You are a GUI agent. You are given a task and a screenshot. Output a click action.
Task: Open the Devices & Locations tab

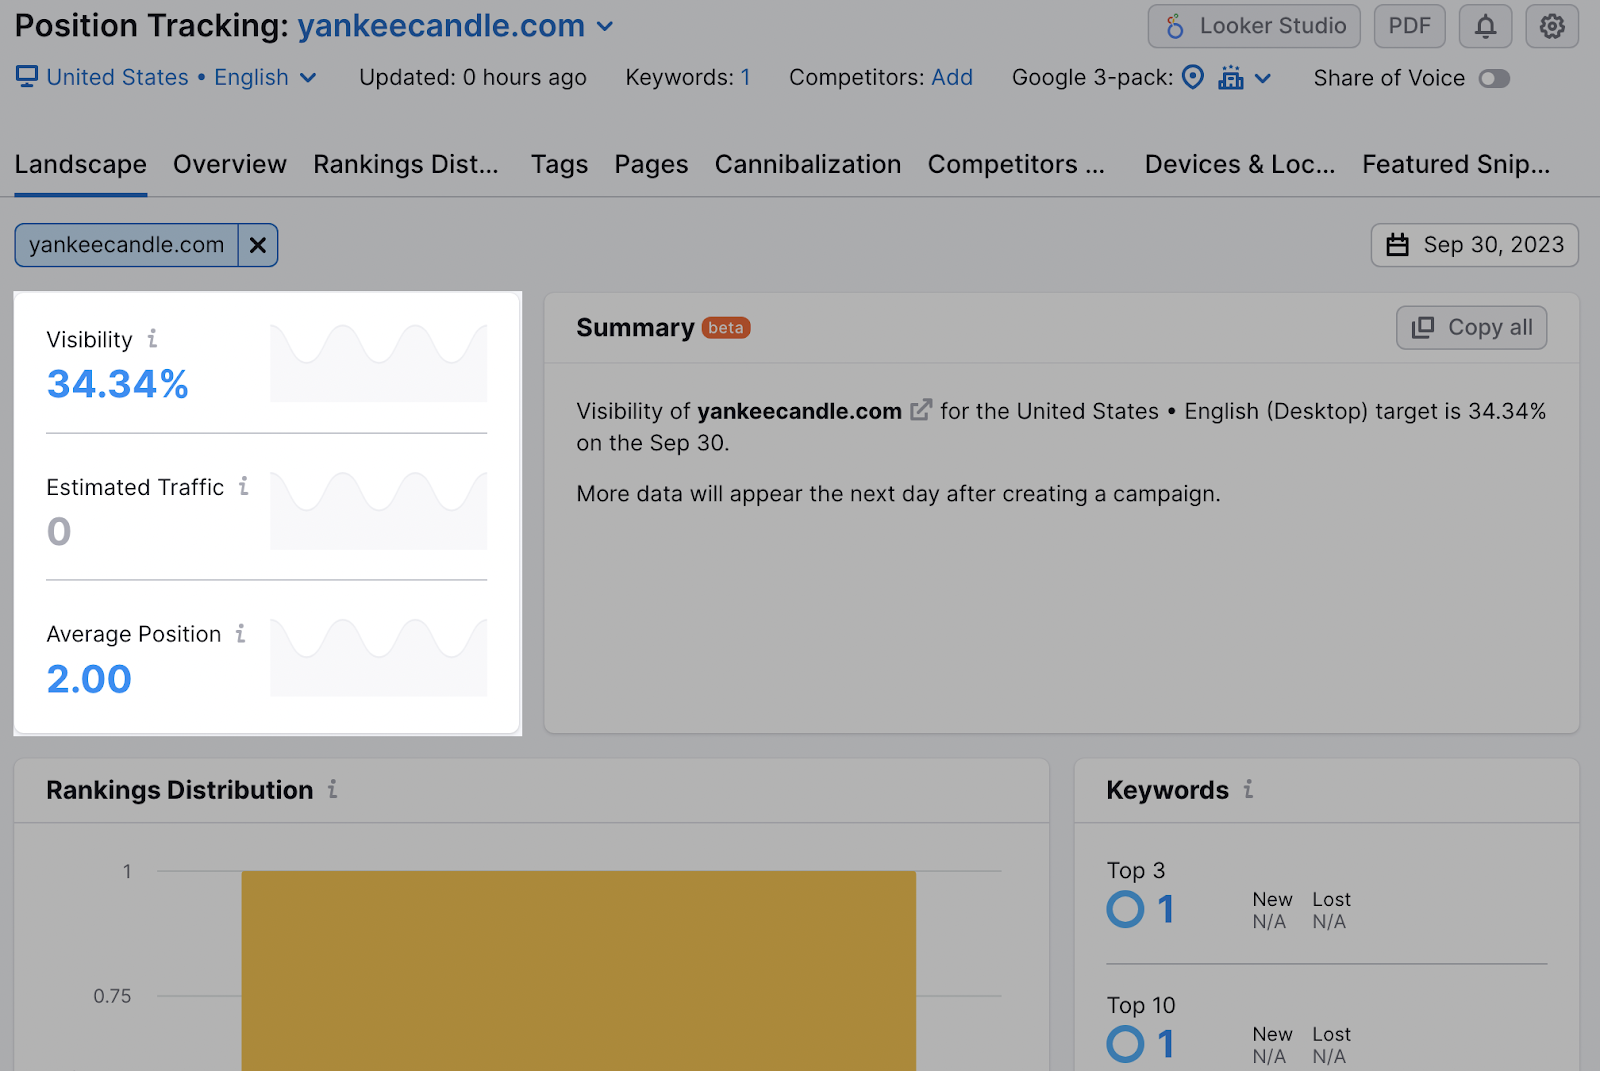pos(1240,164)
